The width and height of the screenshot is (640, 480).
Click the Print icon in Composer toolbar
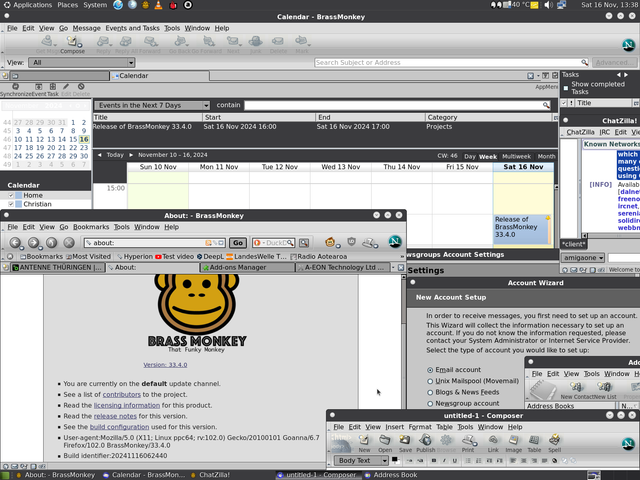(x=469, y=440)
